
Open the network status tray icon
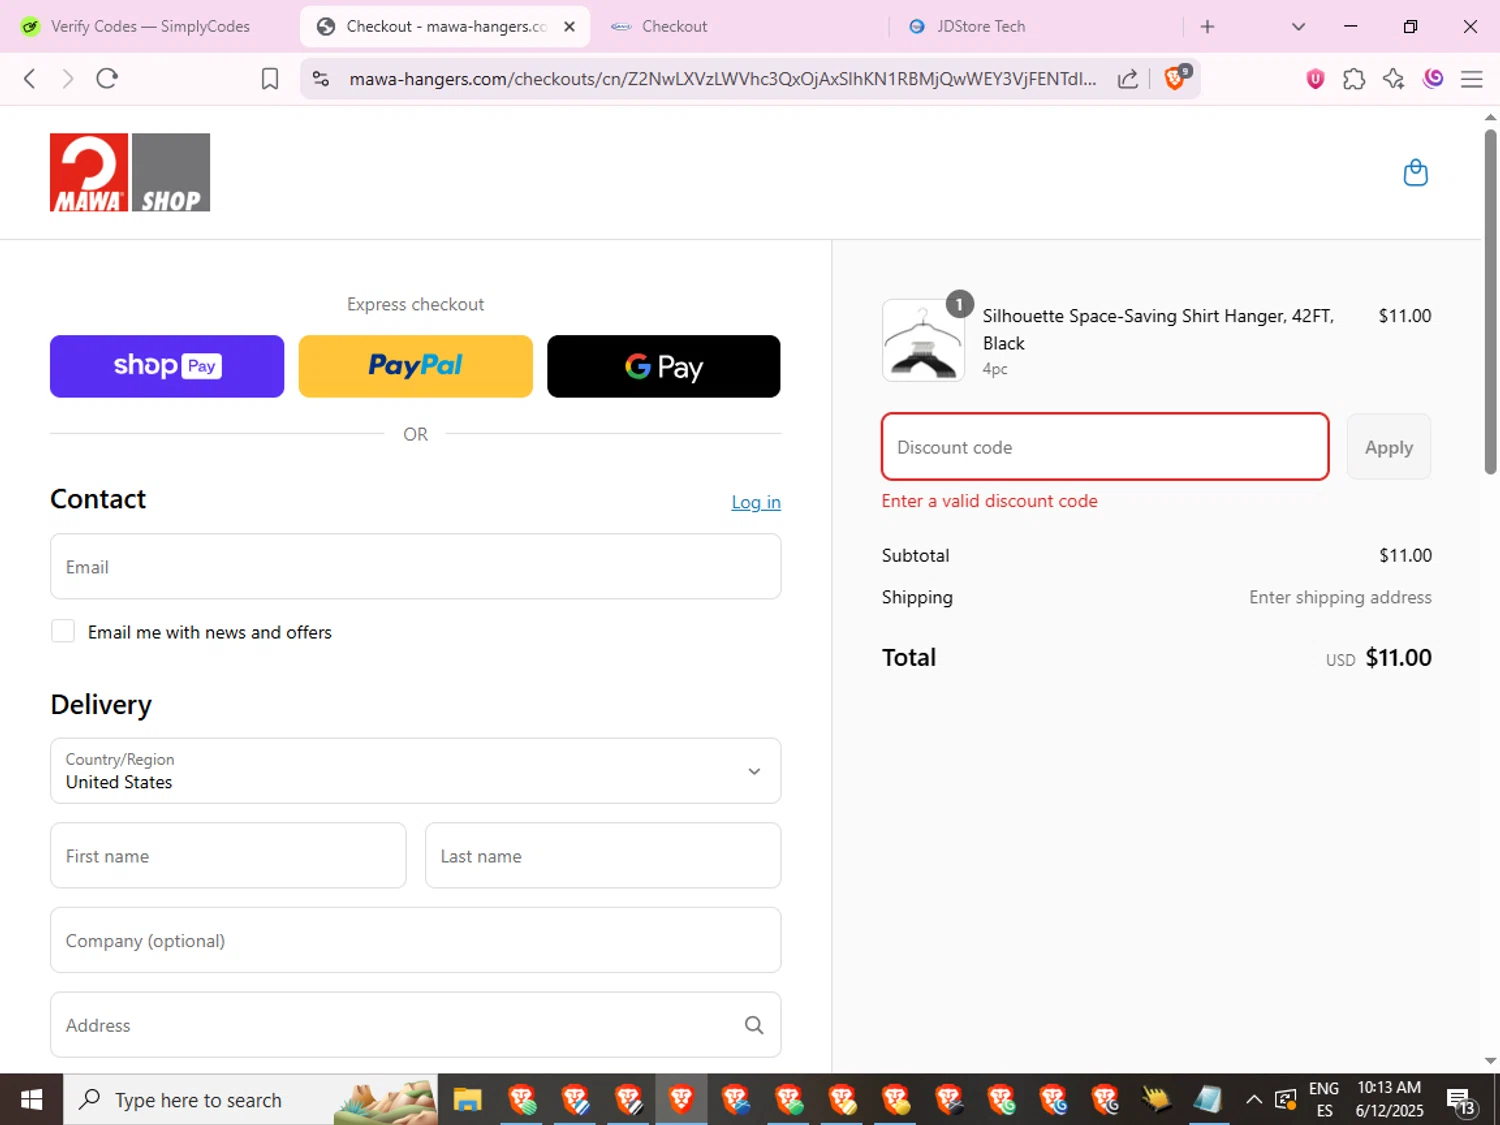click(x=1286, y=1101)
